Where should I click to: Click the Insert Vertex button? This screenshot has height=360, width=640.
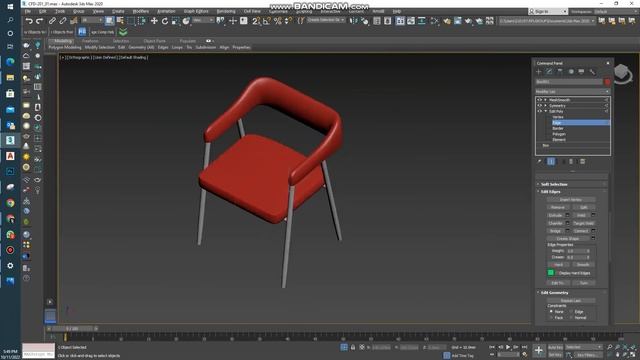pyautogui.click(x=571, y=200)
